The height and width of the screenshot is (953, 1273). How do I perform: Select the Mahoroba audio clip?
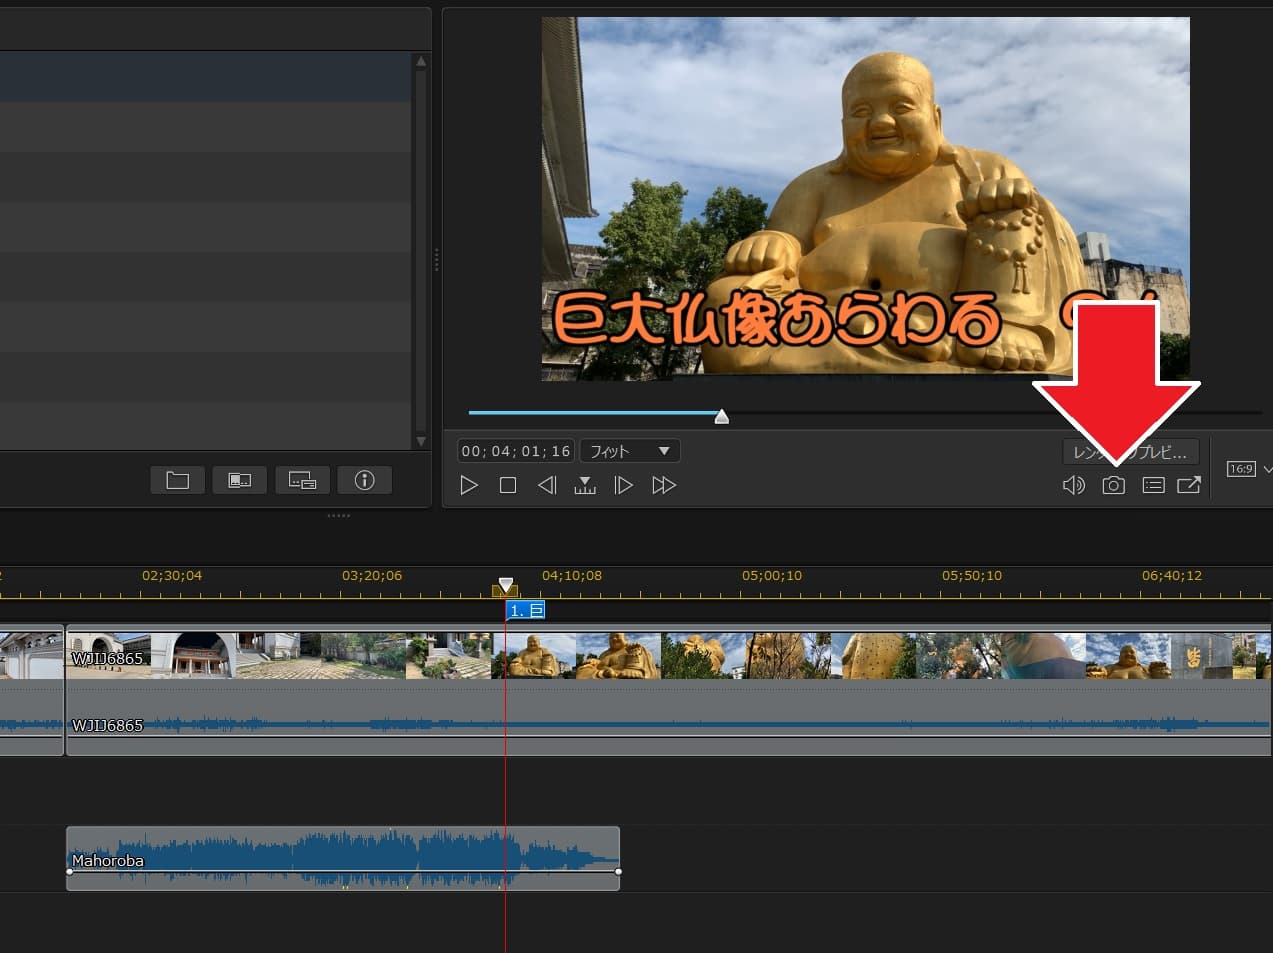point(343,858)
